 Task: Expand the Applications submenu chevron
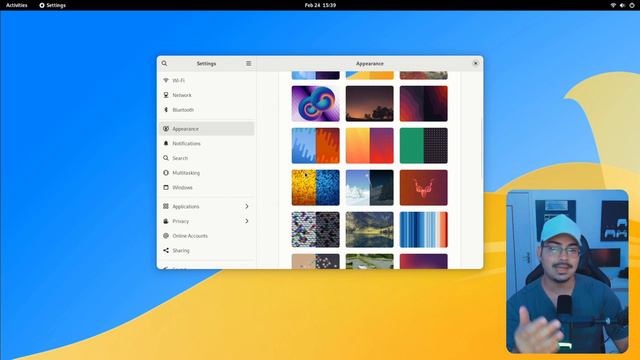247,206
